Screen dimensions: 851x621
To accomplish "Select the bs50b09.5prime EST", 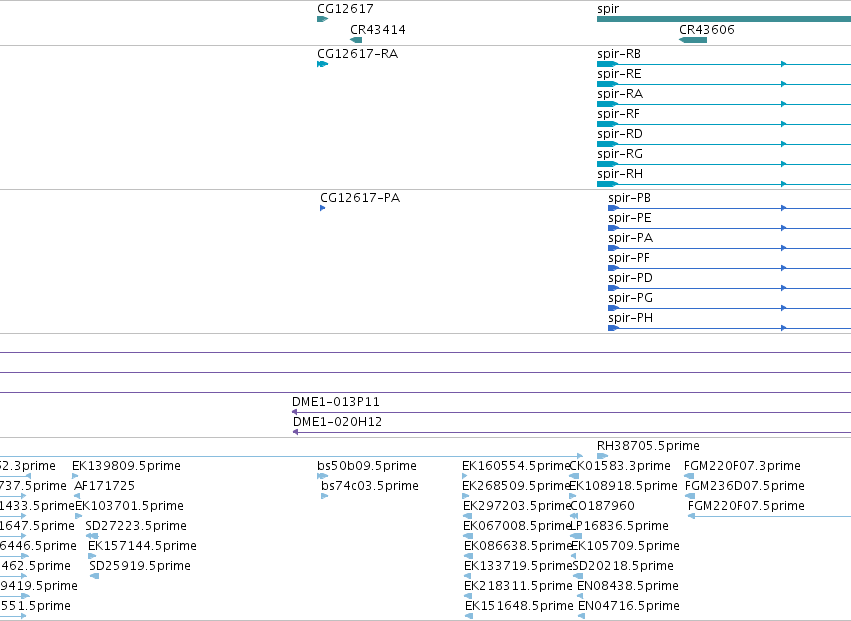I will (x=322, y=476).
